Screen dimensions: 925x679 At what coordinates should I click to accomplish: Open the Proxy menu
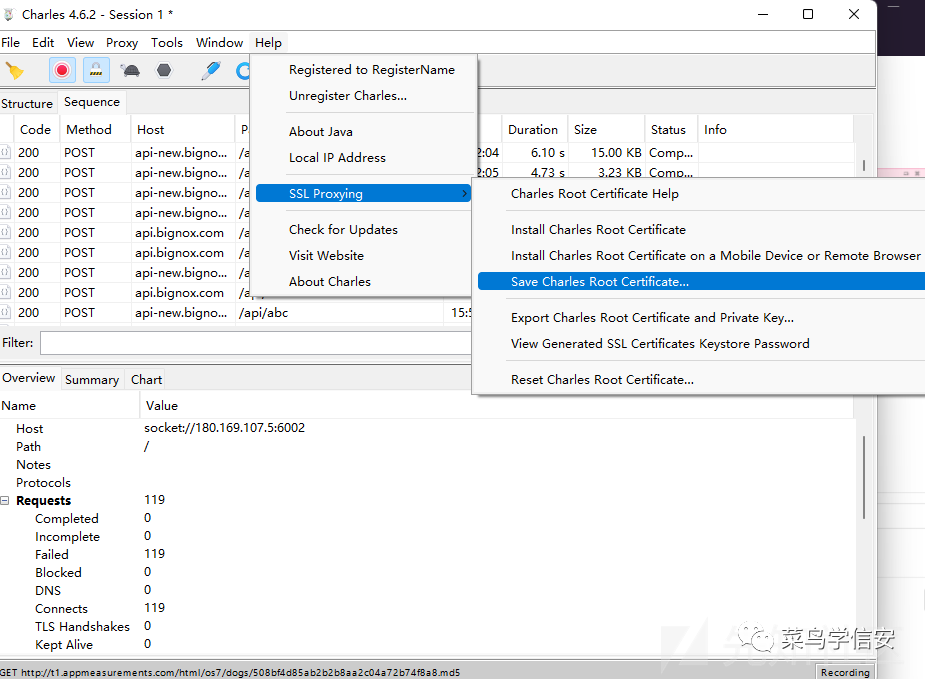[x=122, y=42]
